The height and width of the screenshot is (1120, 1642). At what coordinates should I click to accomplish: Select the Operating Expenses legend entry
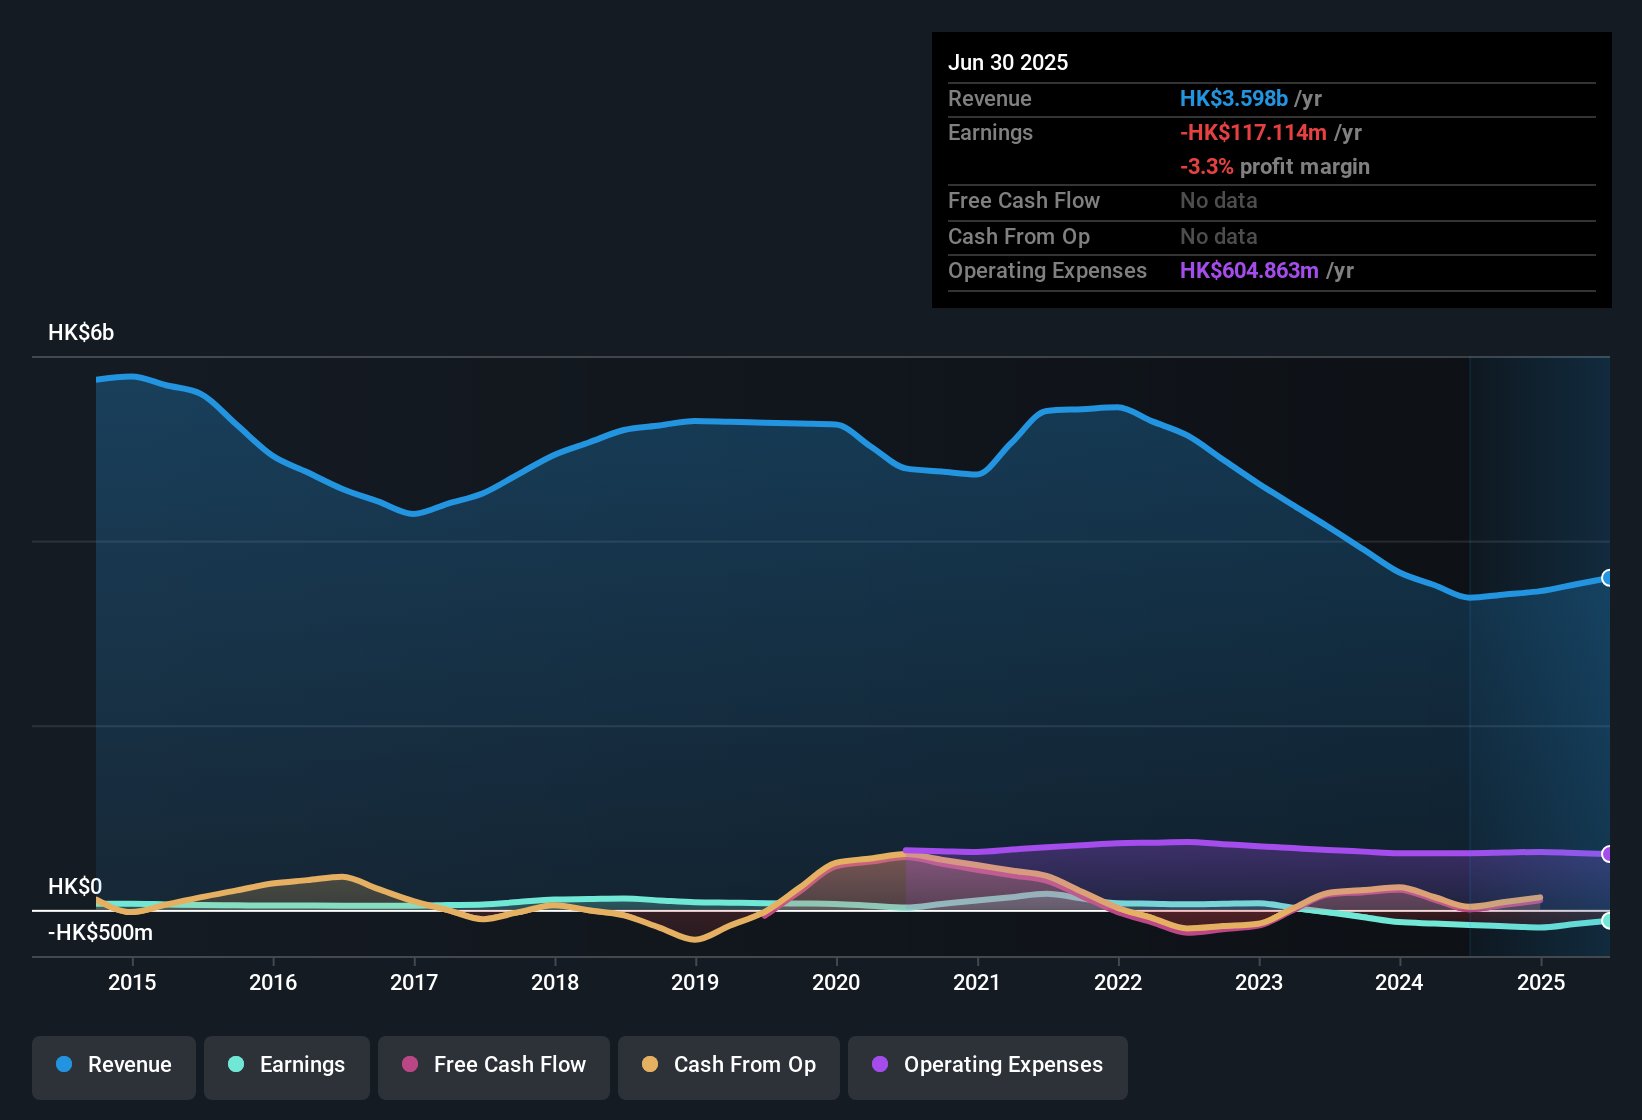[987, 1065]
